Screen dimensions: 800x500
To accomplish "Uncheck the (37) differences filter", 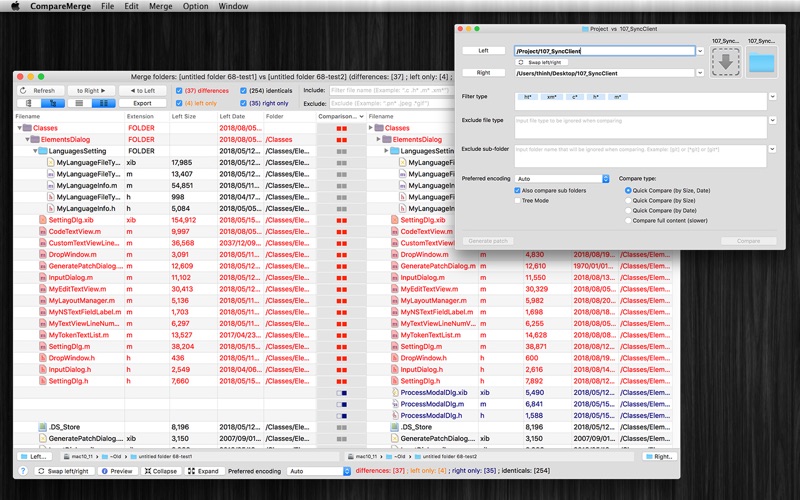I will coord(179,91).
